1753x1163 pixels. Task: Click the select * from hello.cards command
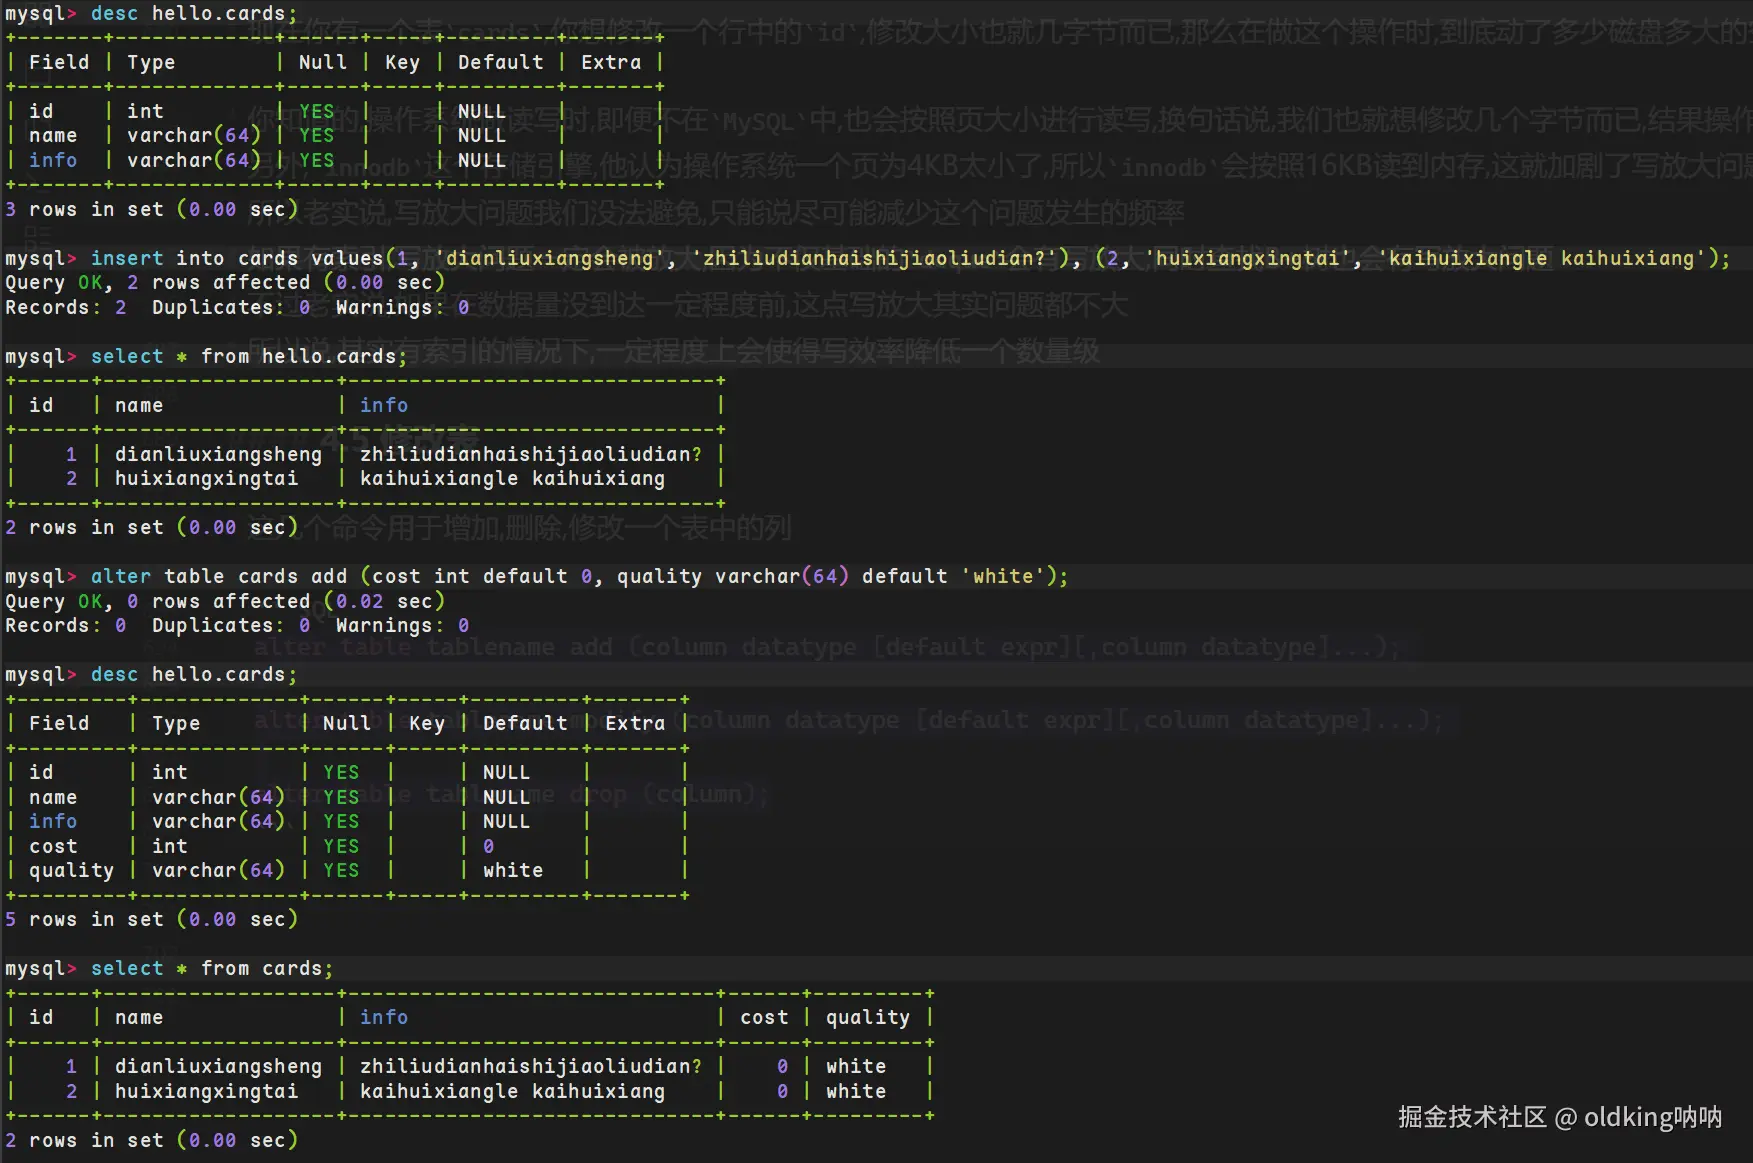248,356
